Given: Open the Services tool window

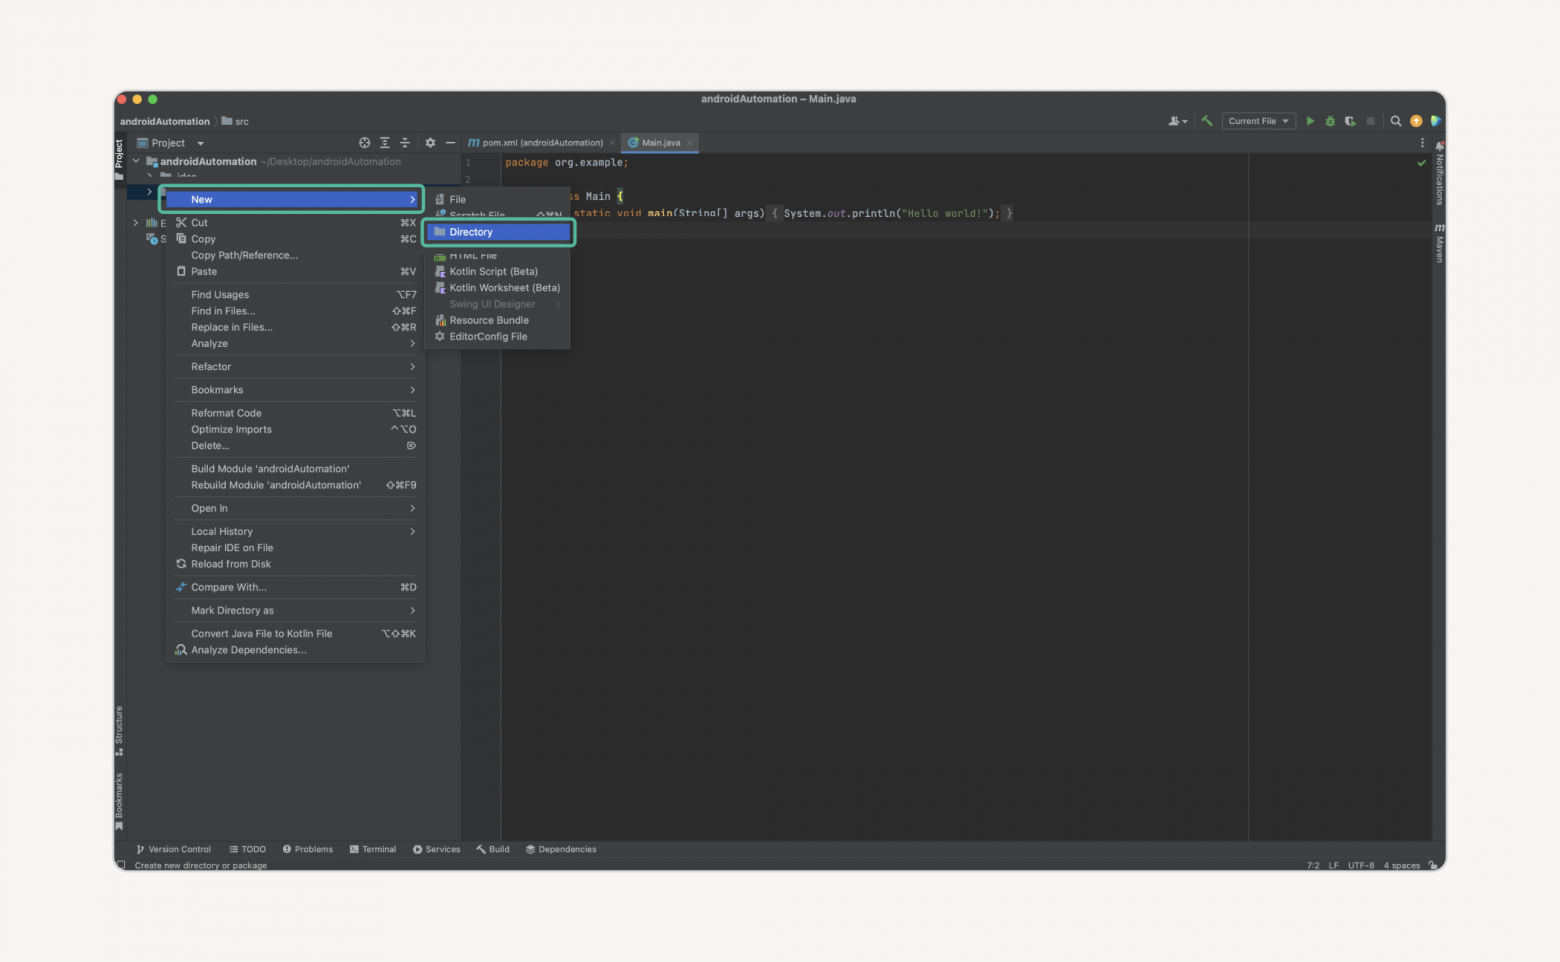Looking at the screenshot, I should pyautogui.click(x=437, y=849).
